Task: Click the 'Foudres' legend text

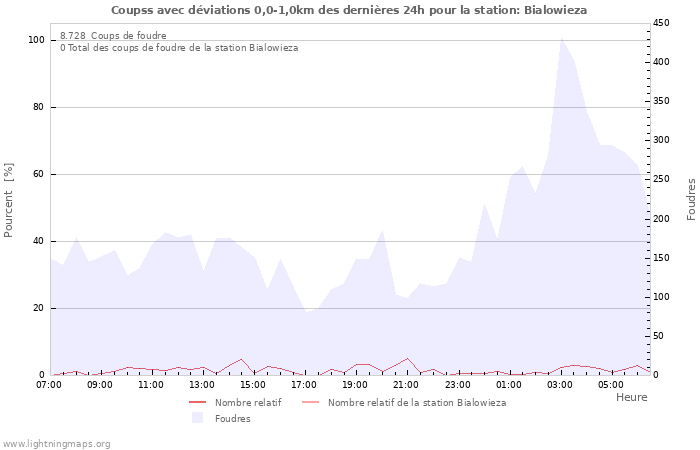Action: [x=232, y=418]
